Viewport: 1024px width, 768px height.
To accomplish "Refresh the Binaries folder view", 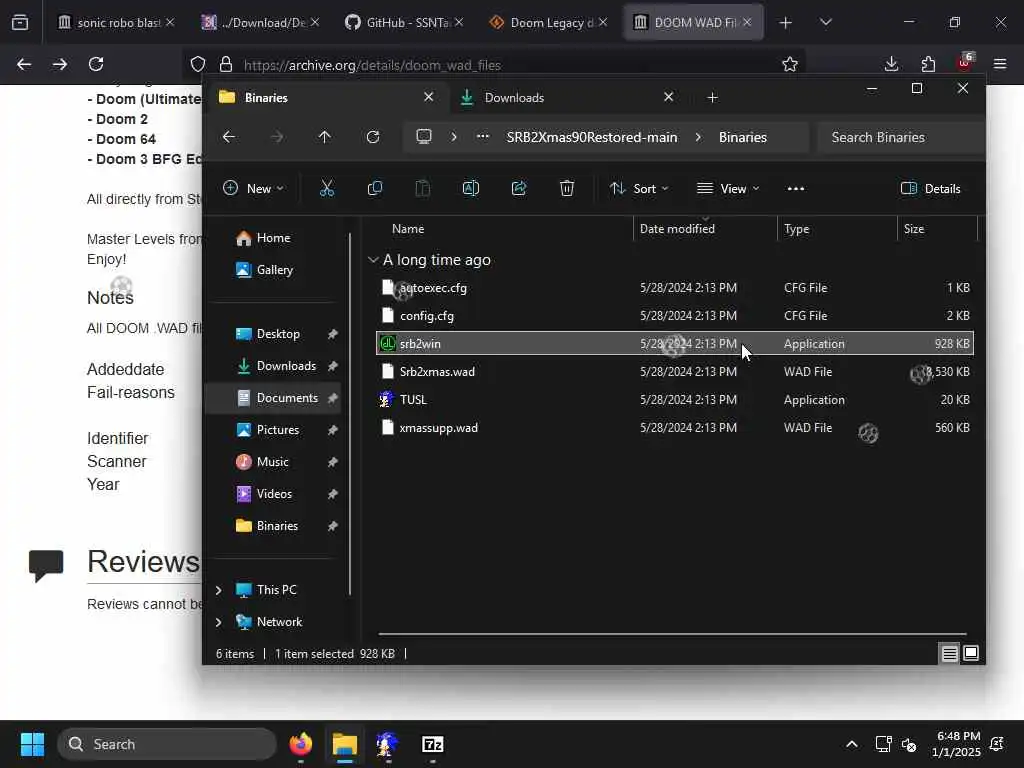I will click(373, 137).
